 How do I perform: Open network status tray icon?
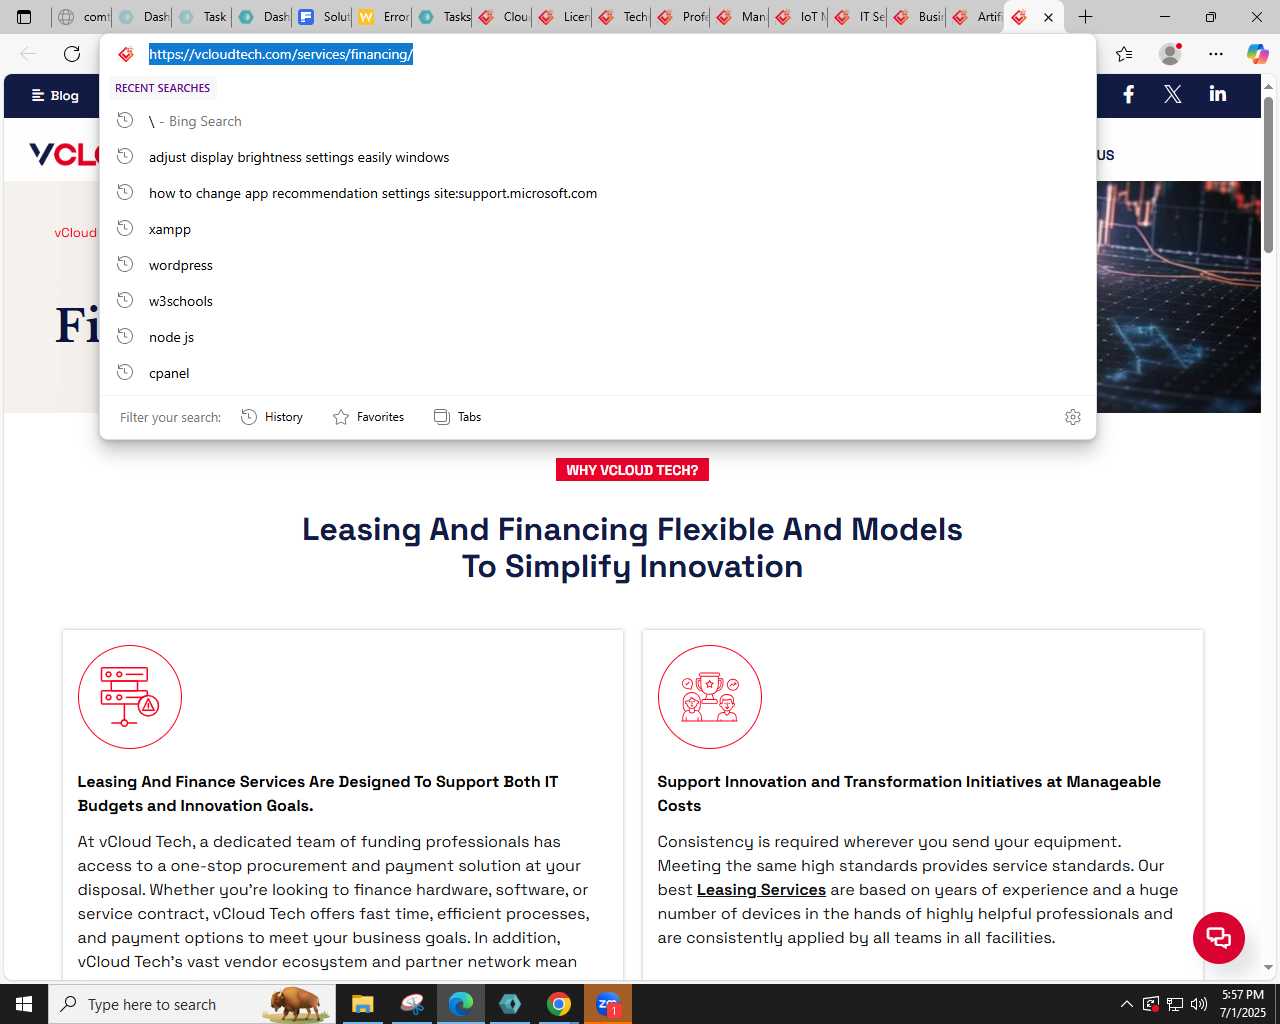point(1175,1004)
